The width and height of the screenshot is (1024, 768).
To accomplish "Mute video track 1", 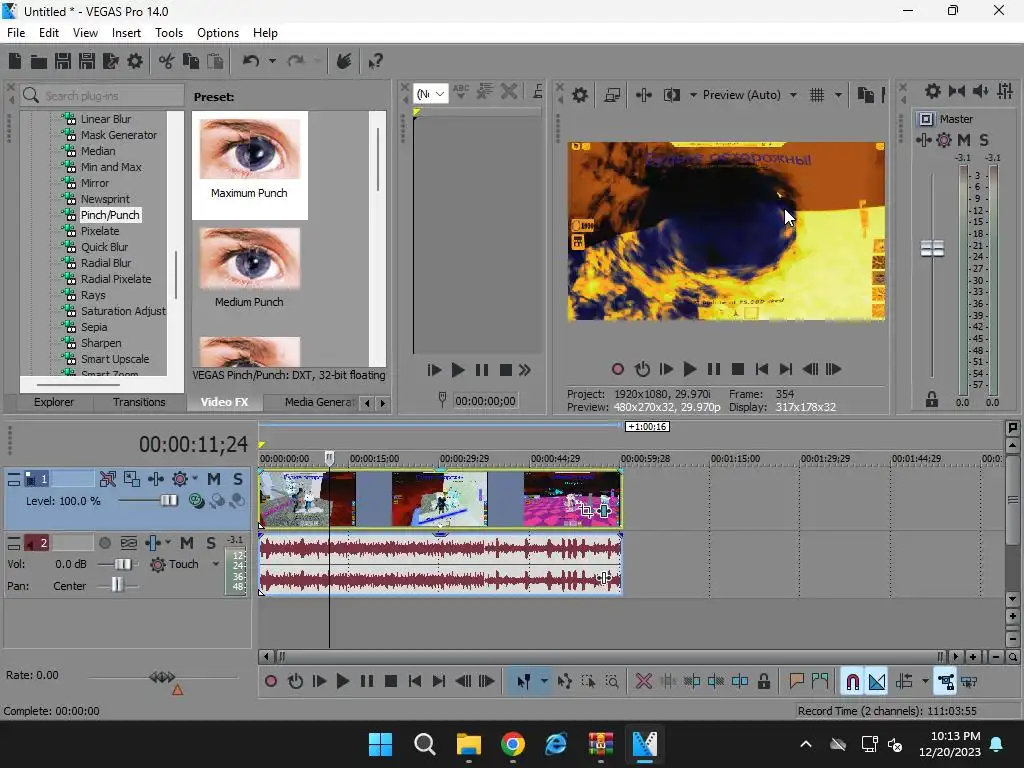I will point(214,479).
